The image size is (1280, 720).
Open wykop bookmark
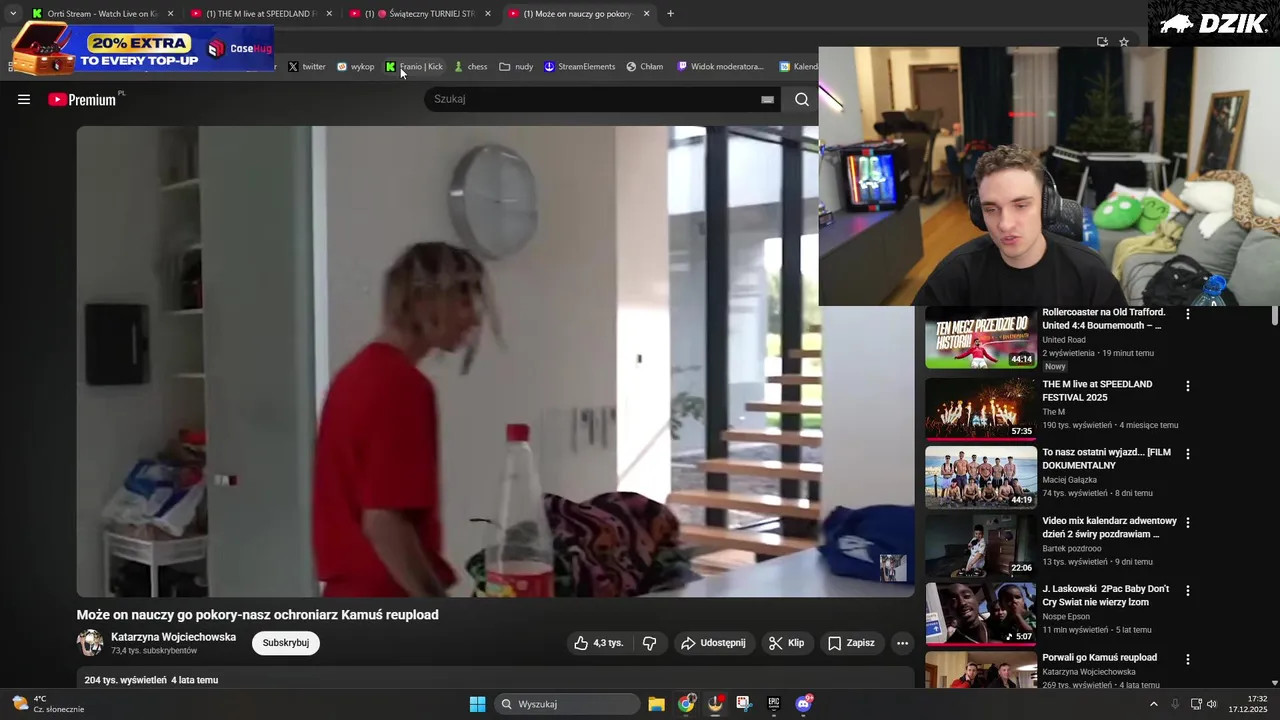tap(355, 67)
